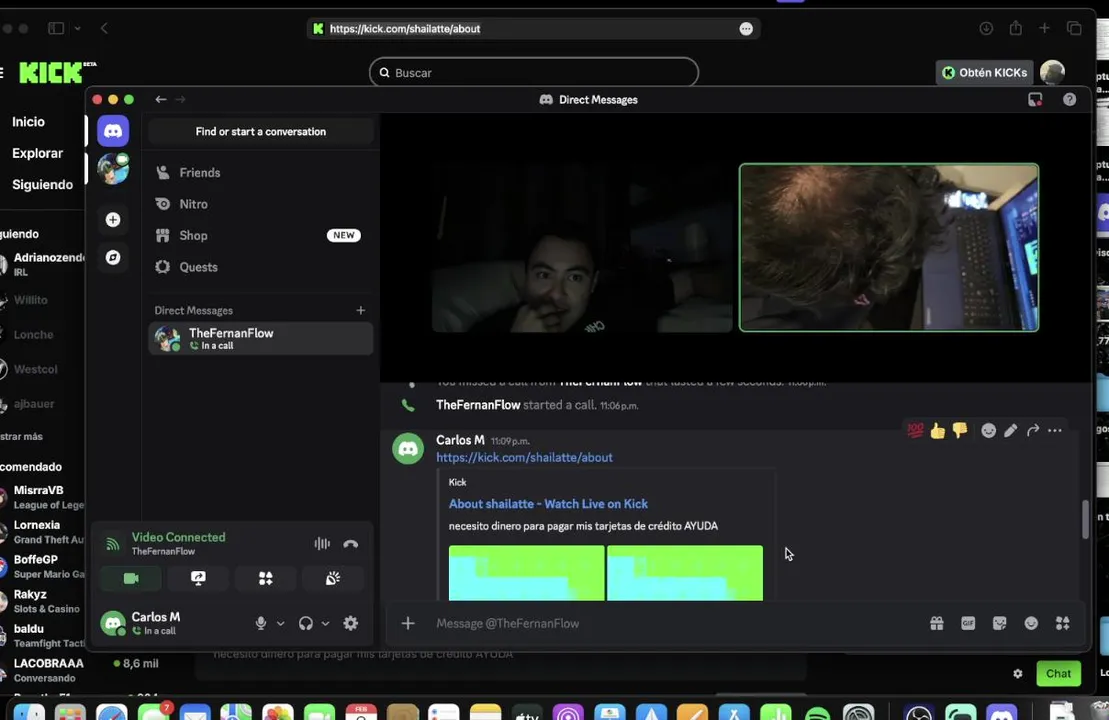1109x720 pixels.
Task: Send a gift
Action: 936,623
